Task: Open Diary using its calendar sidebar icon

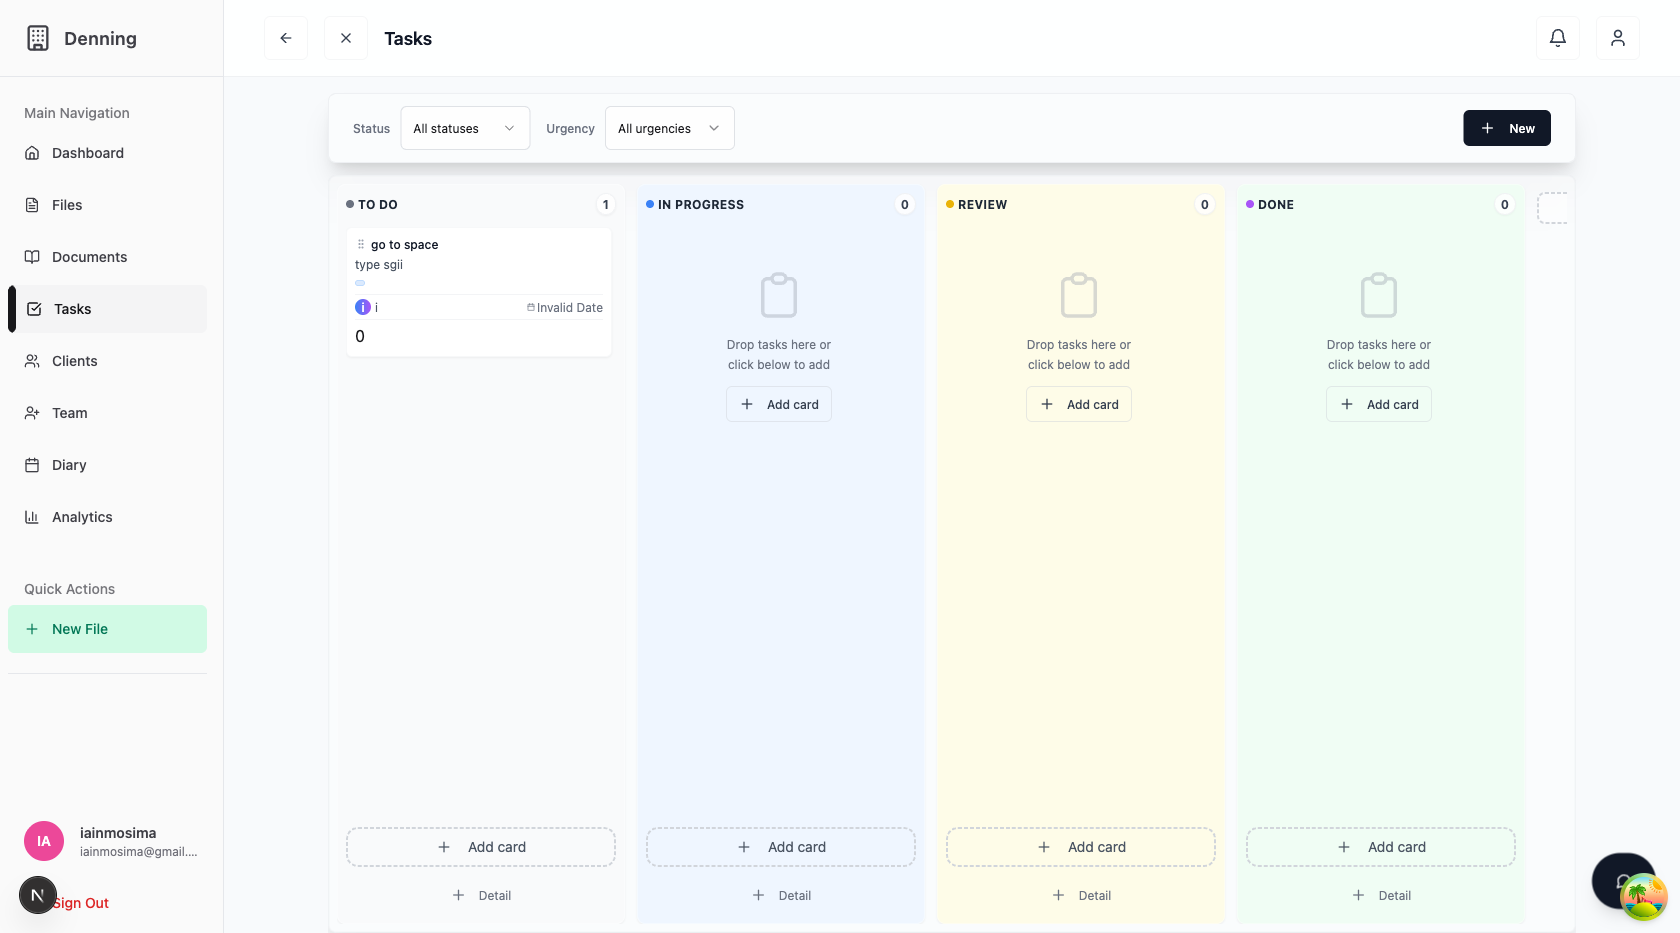Action: coord(33,464)
